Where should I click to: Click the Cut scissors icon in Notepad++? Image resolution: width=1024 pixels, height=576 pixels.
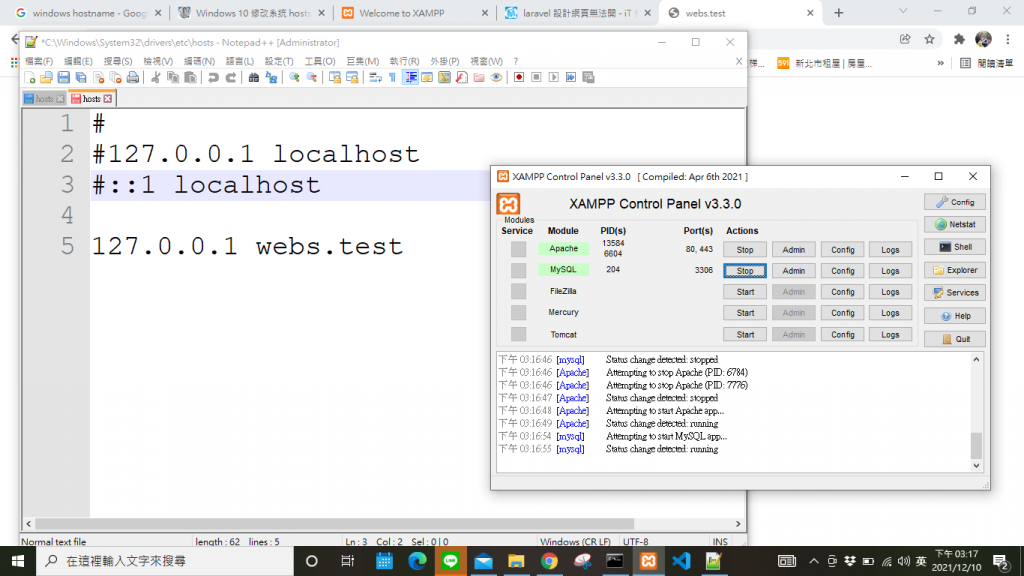[155, 78]
